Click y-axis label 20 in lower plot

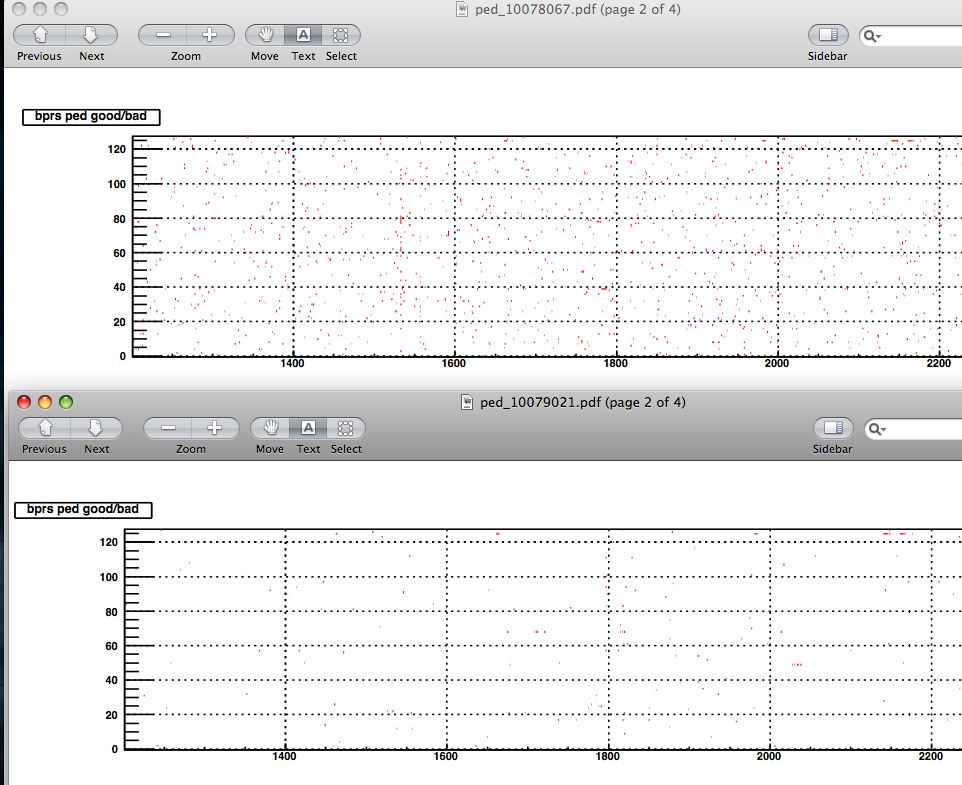tap(111, 715)
